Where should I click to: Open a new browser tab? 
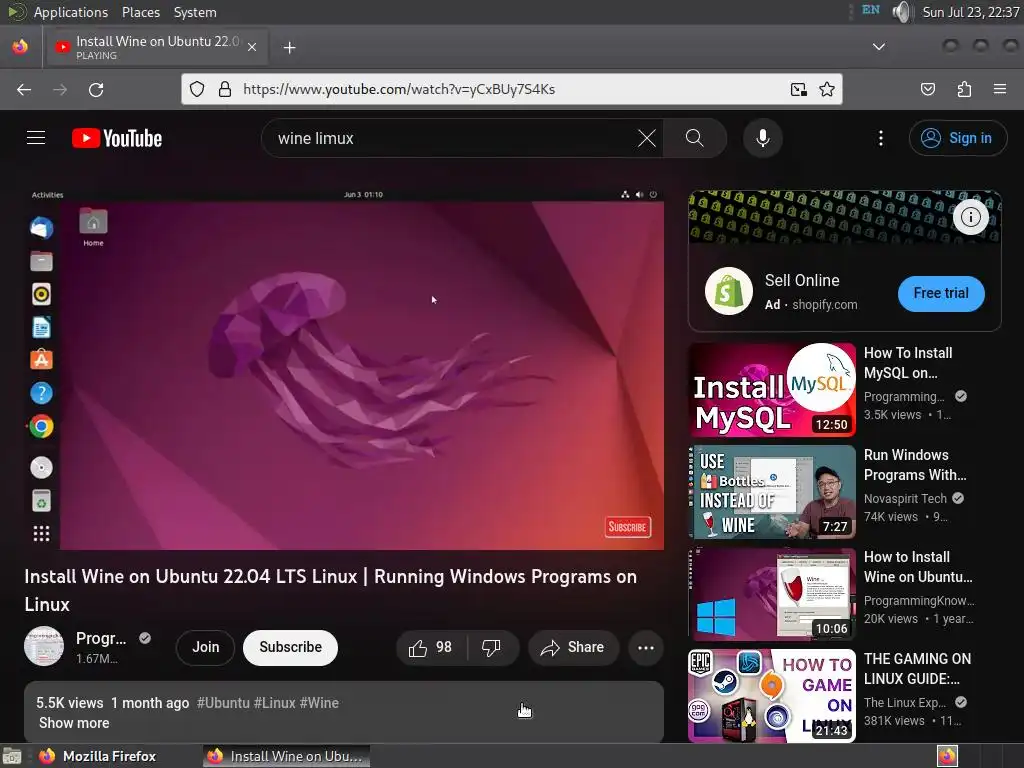(289, 47)
